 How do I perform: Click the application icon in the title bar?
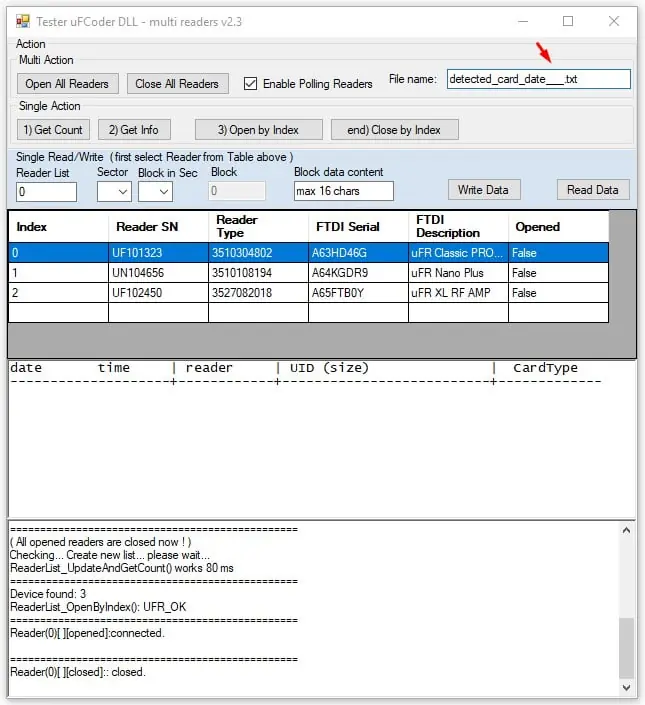tap(22, 21)
